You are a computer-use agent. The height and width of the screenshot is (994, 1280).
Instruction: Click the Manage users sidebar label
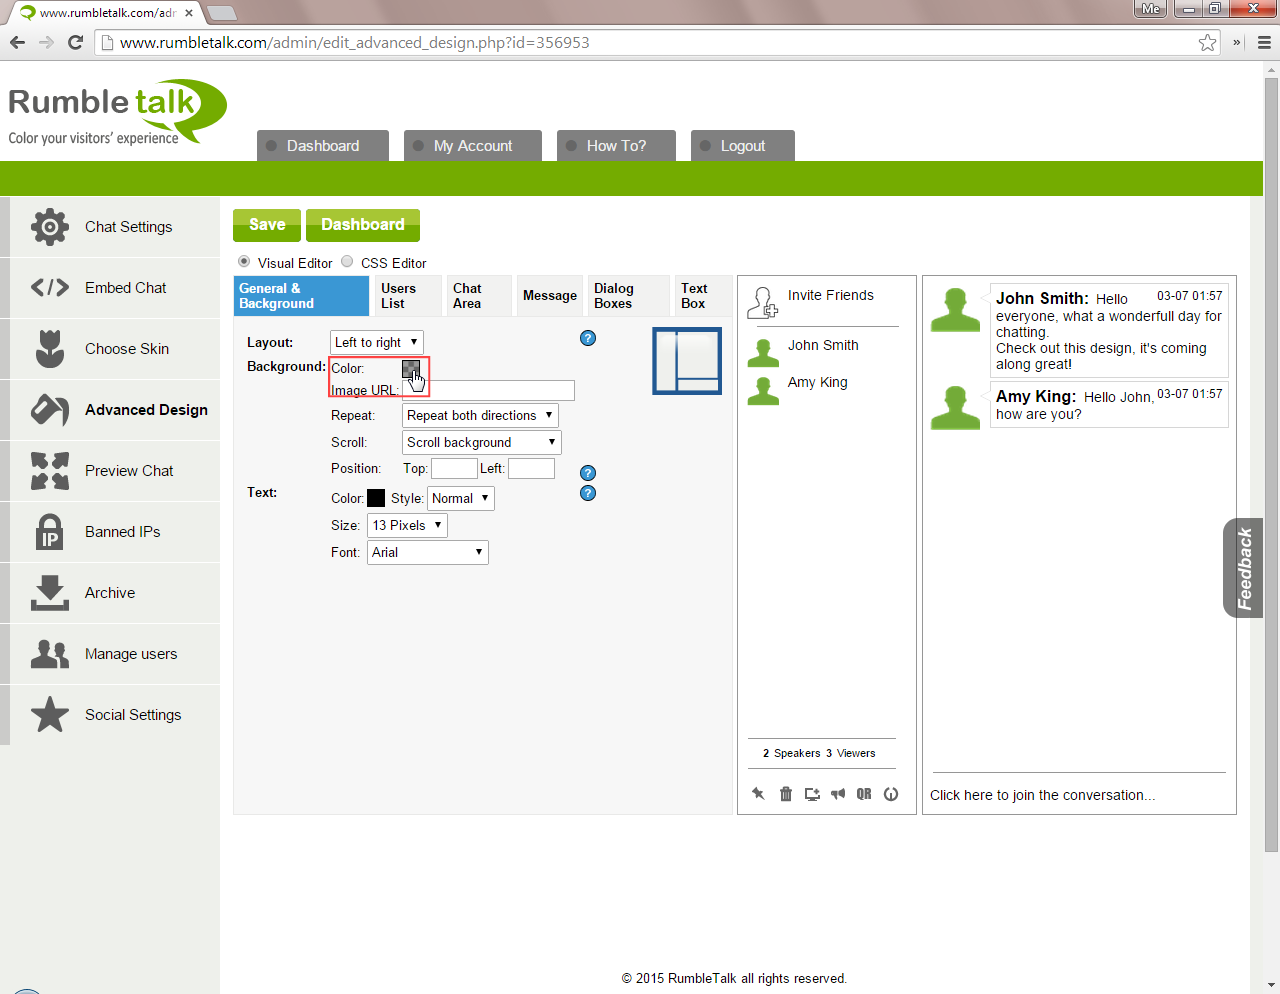131,654
